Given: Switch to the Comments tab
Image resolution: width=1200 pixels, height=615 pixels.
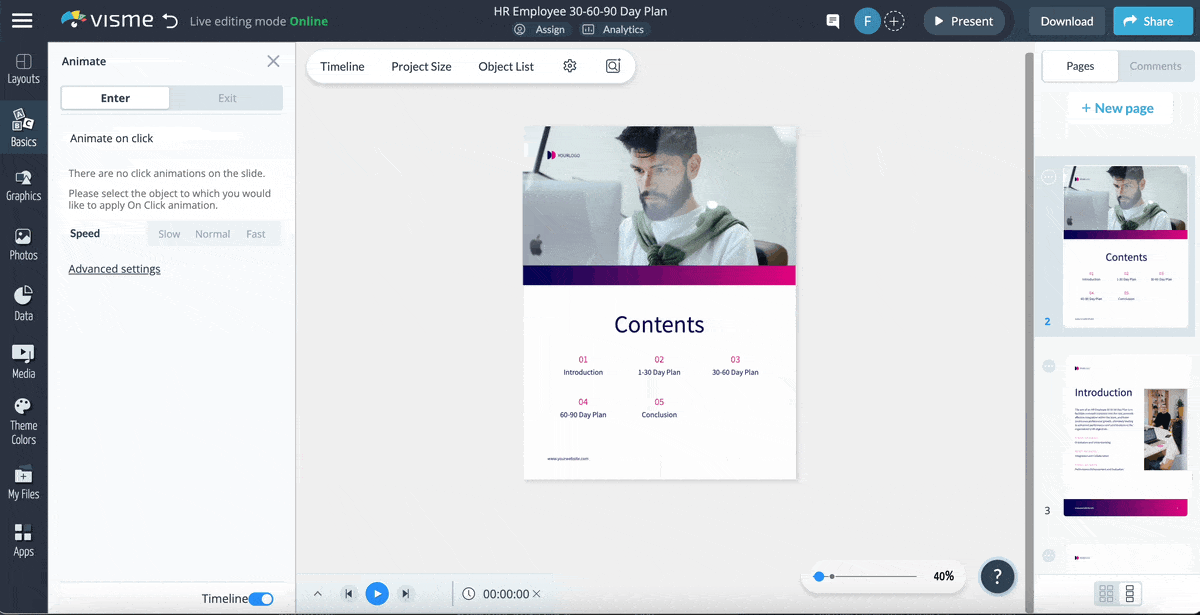Looking at the screenshot, I should (1156, 66).
